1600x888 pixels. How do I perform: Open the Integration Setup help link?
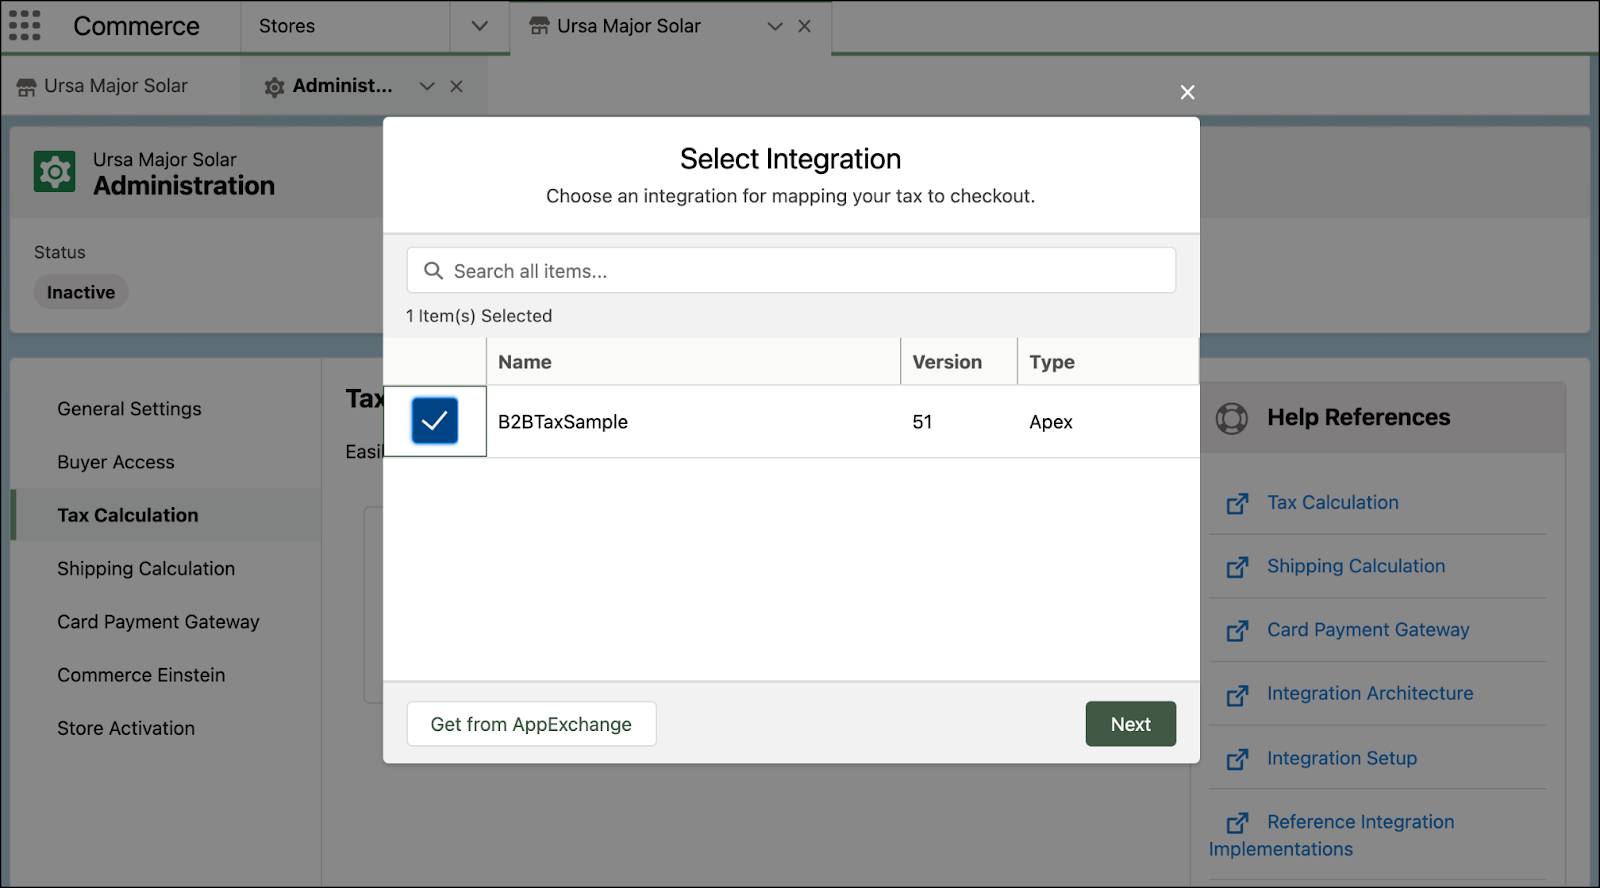click(x=1342, y=758)
